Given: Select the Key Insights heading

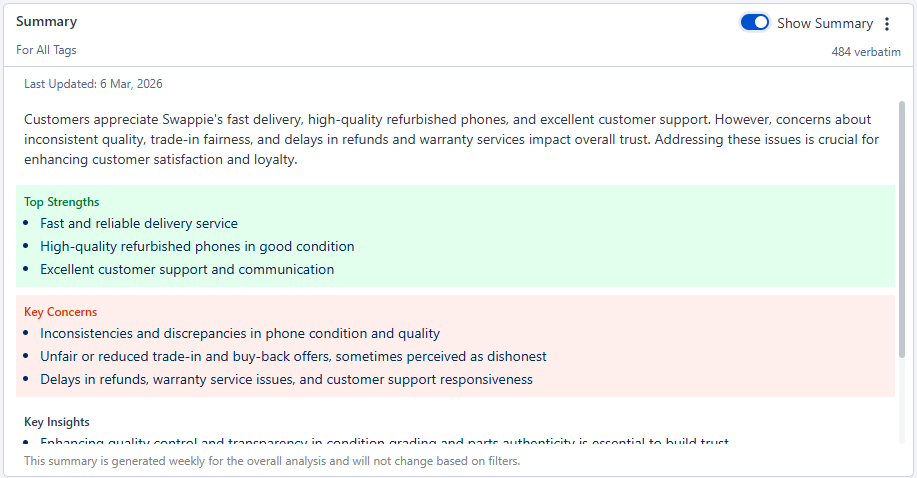Looking at the screenshot, I should point(57,422).
